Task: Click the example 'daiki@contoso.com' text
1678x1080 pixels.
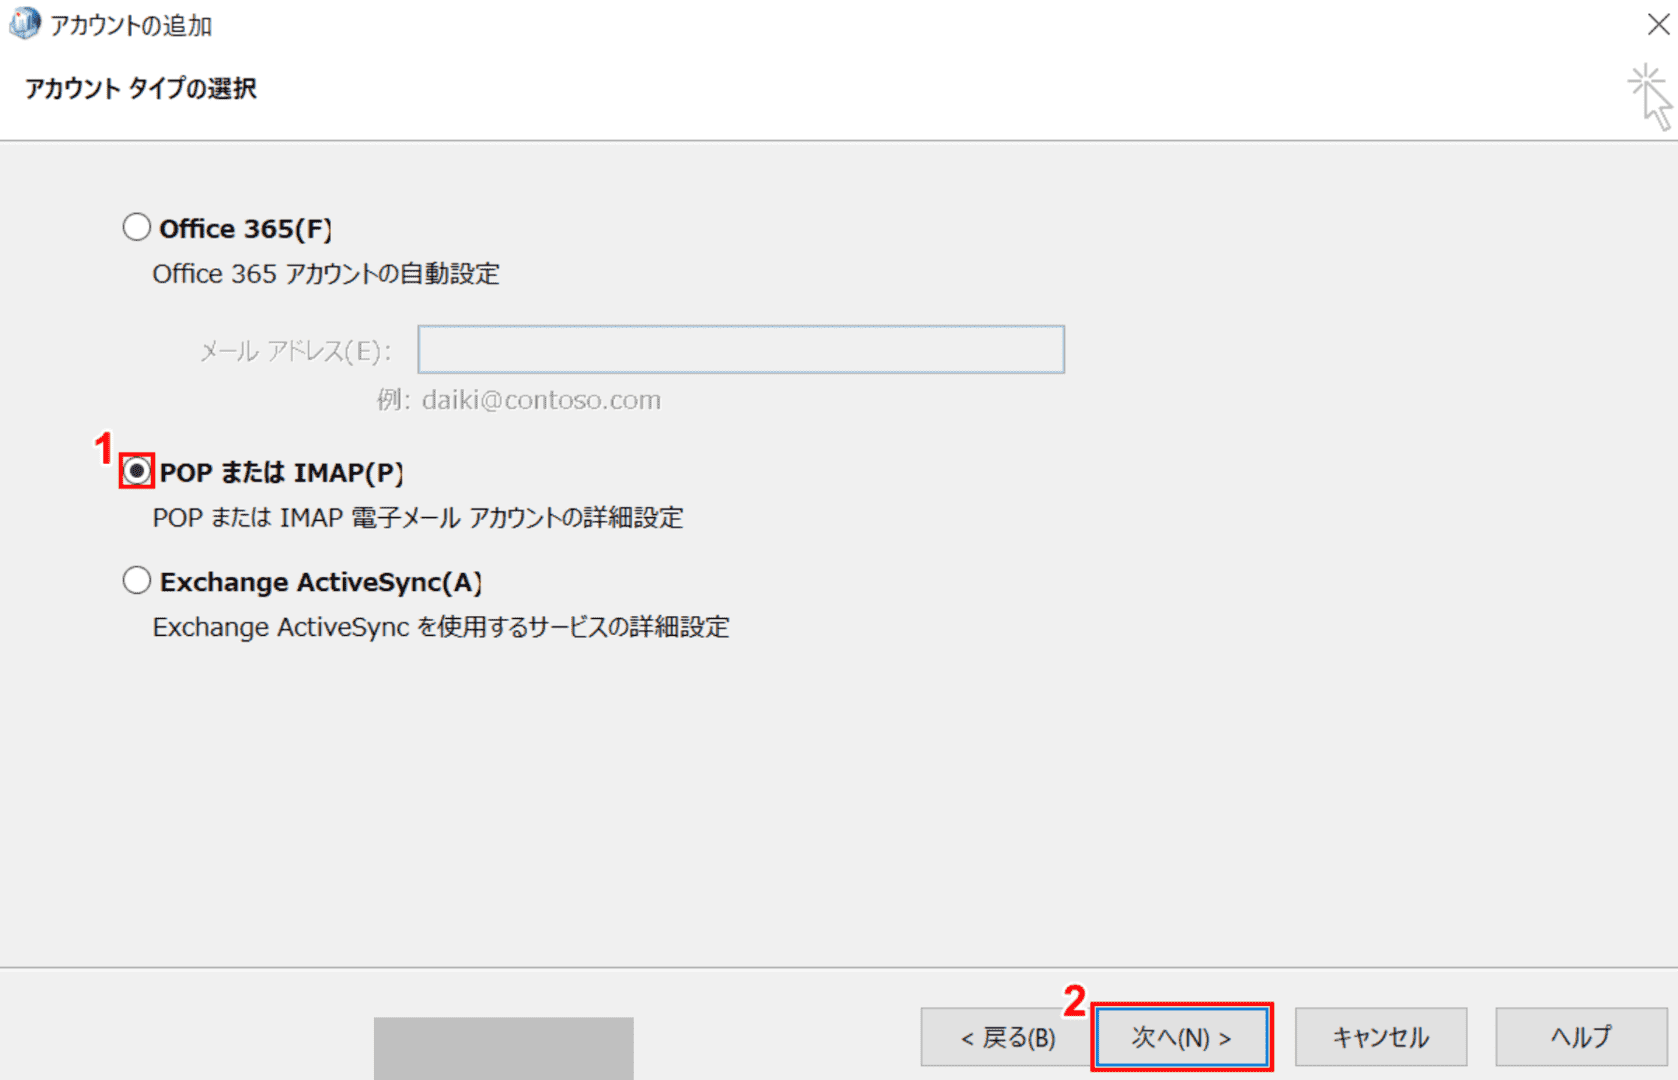Action: coord(541,400)
